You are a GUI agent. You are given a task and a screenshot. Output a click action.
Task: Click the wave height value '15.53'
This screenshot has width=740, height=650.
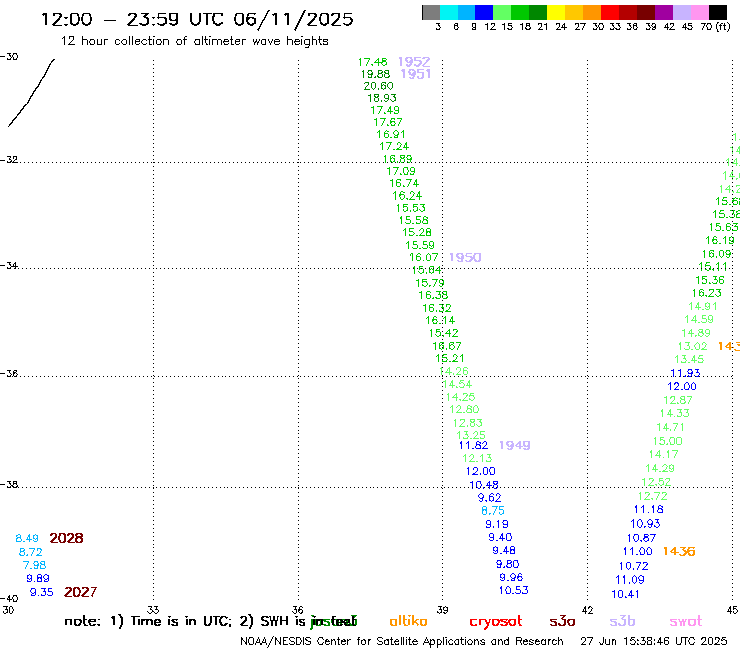(411, 208)
